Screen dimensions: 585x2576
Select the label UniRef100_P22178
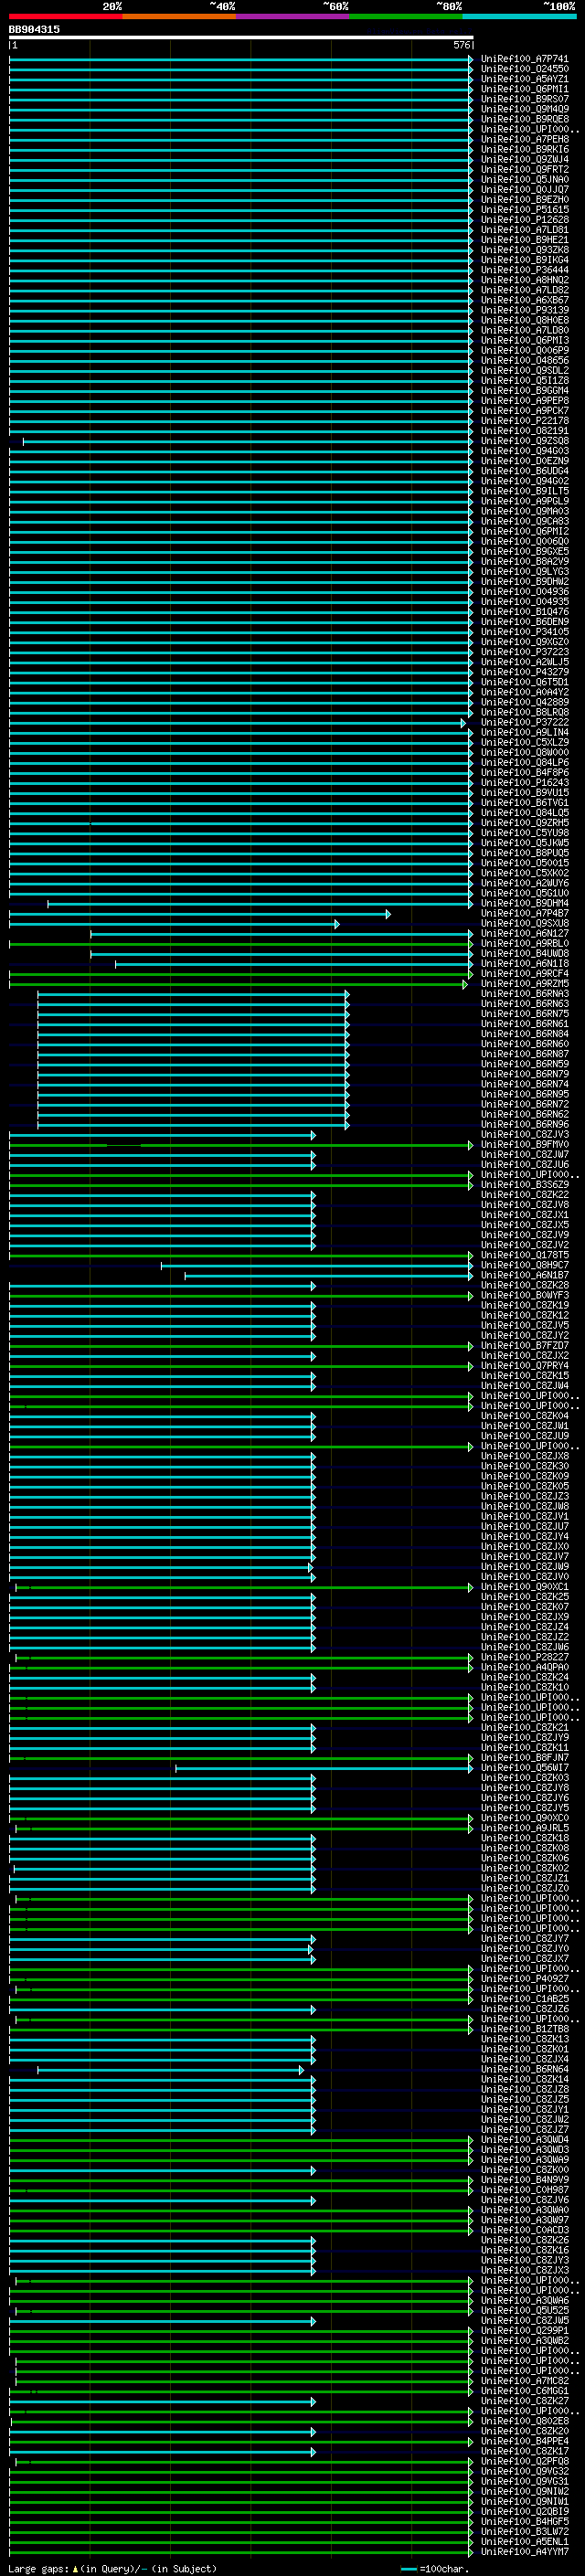tap(525, 421)
